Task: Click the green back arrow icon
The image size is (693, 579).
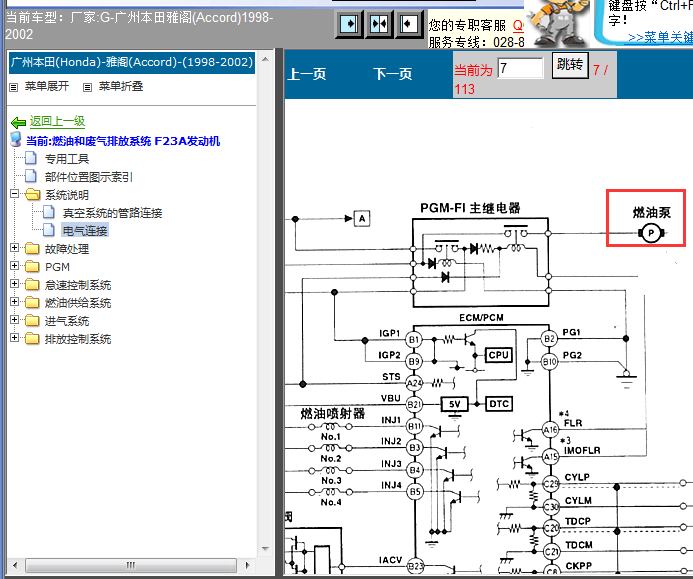Action: click(x=18, y=122)
